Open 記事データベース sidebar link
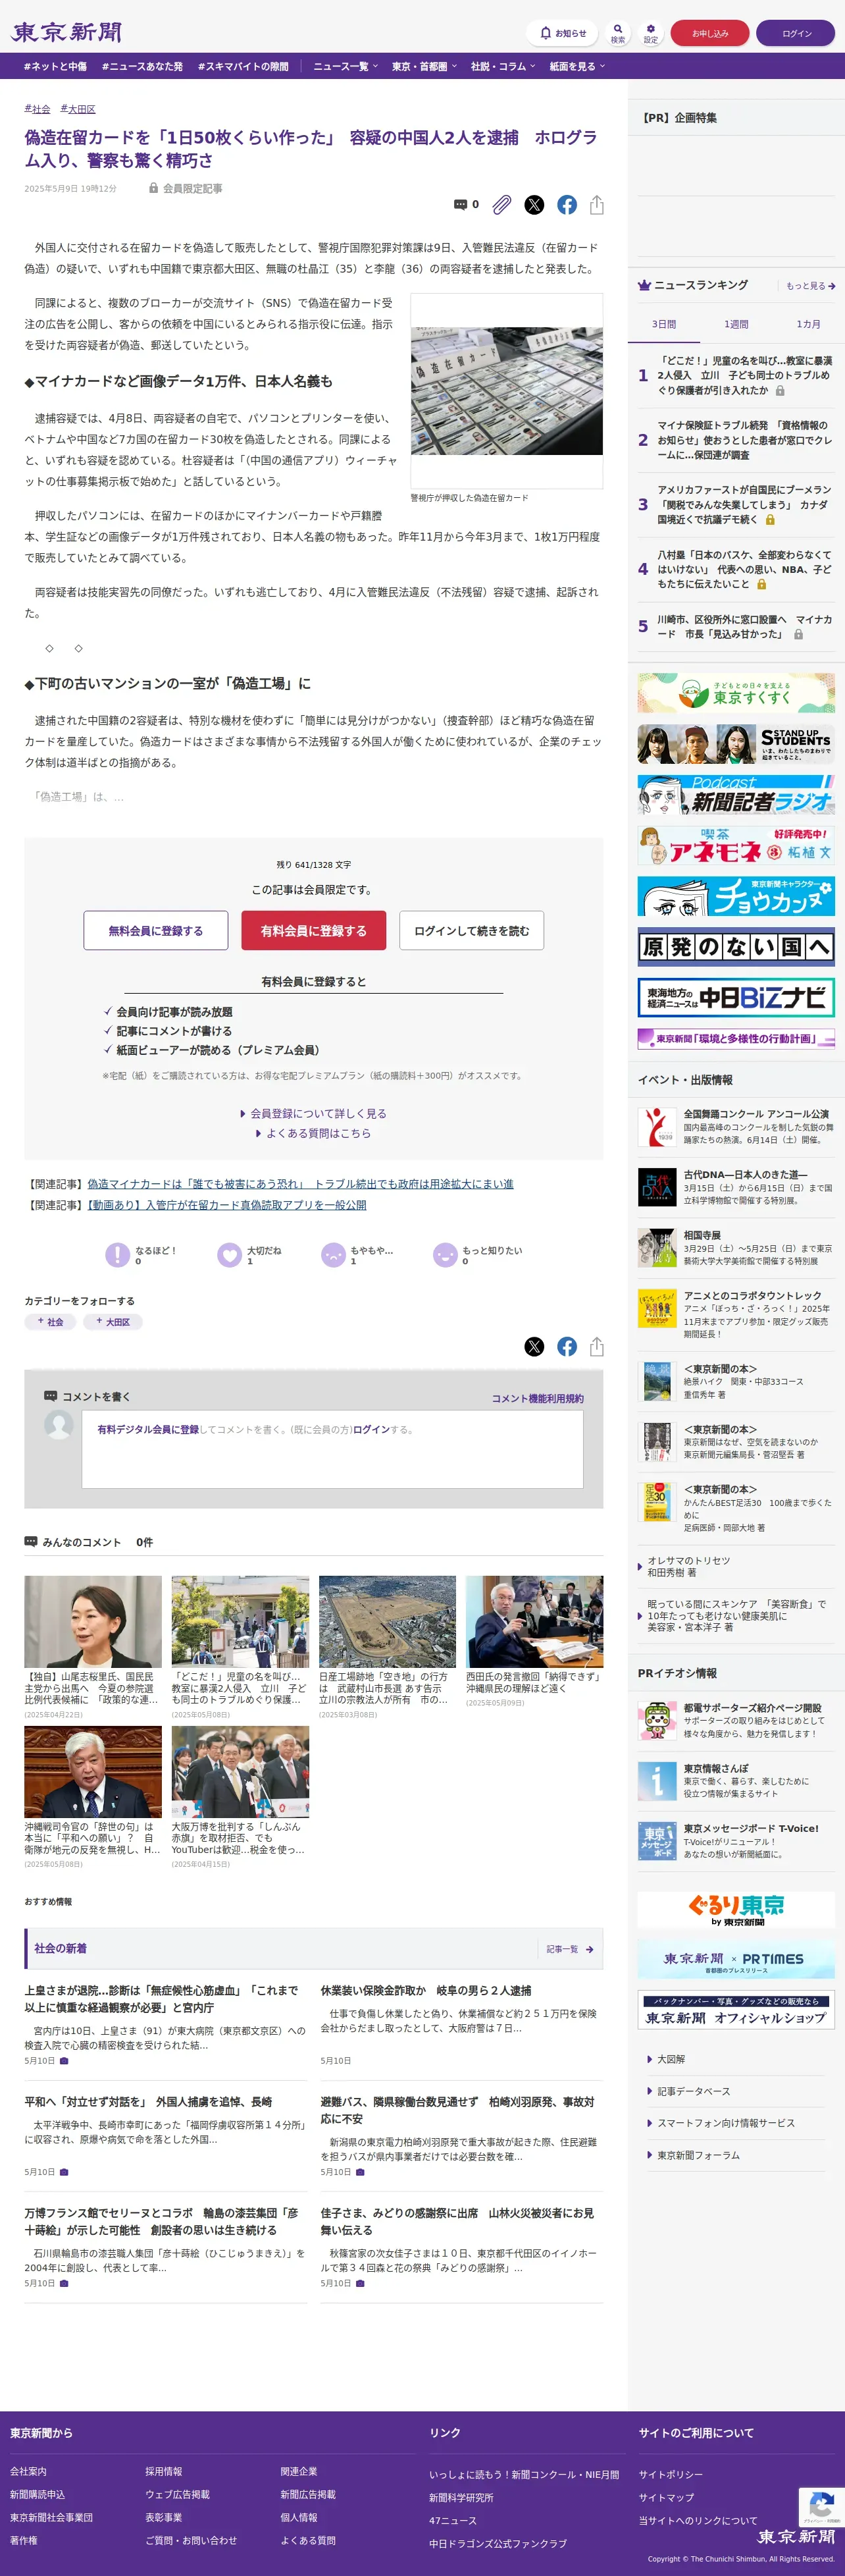 pos(693,2091)
